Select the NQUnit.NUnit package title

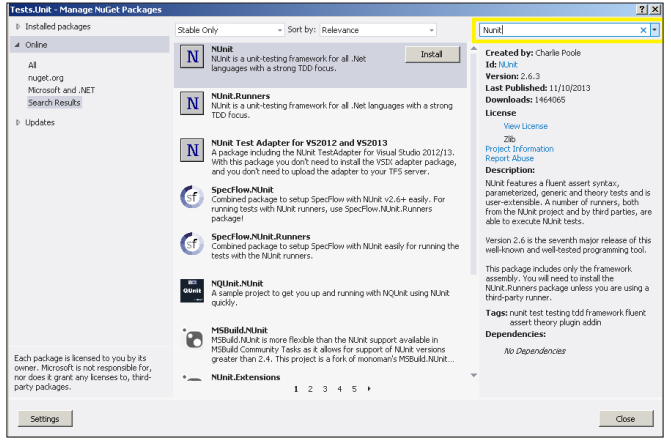coord(237,283)
